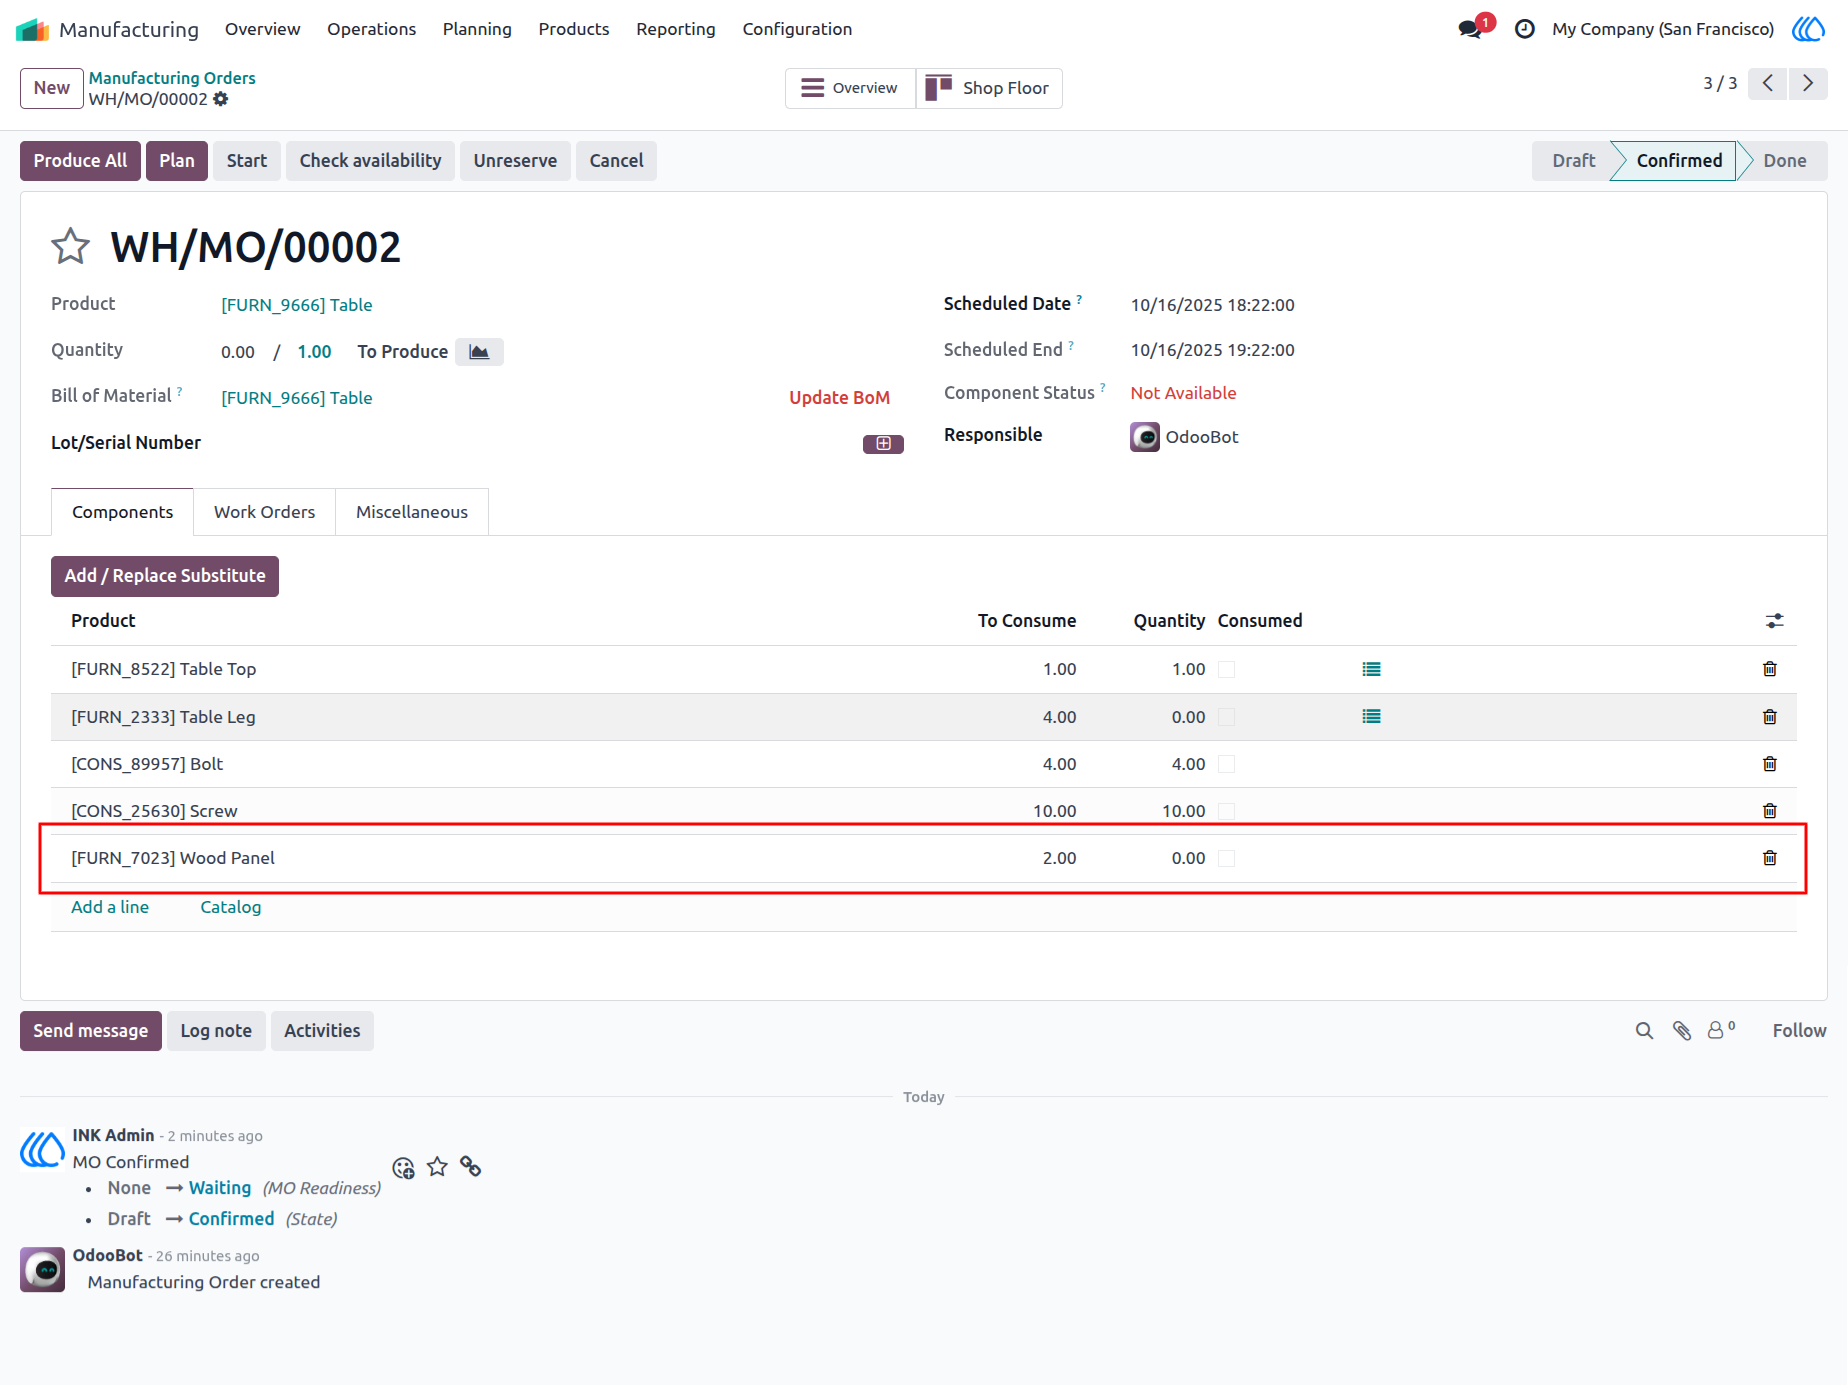Screen dimensions: 1848x1387
Task: Open the user avatar menu
Action: [x=1808, y=29]
